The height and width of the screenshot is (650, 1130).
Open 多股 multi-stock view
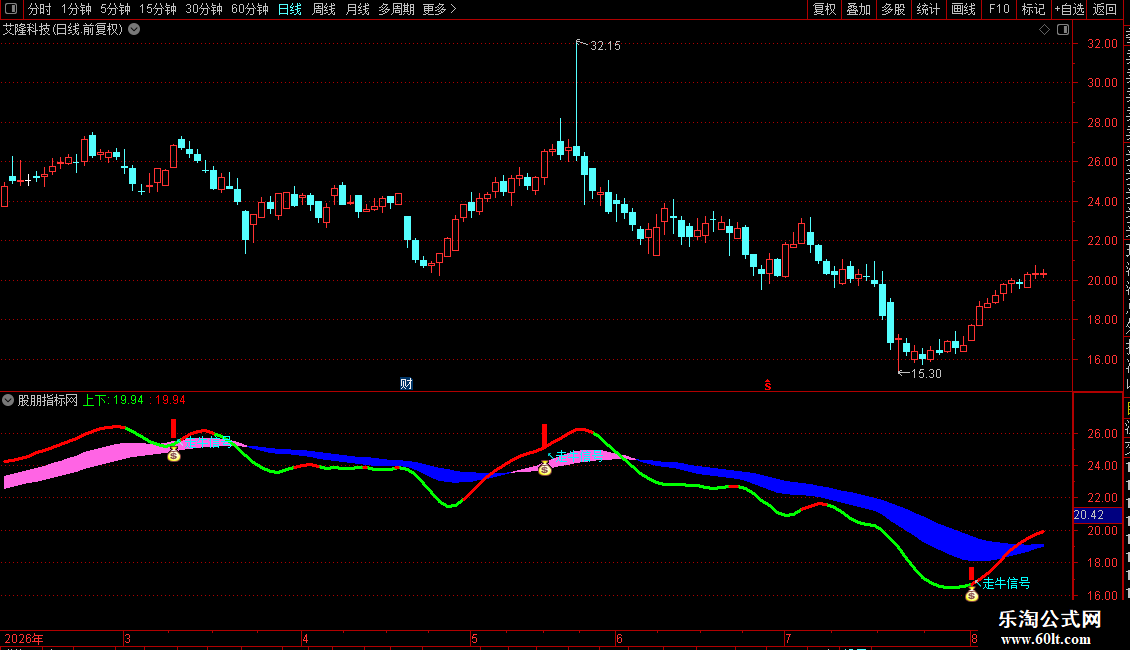894,9
